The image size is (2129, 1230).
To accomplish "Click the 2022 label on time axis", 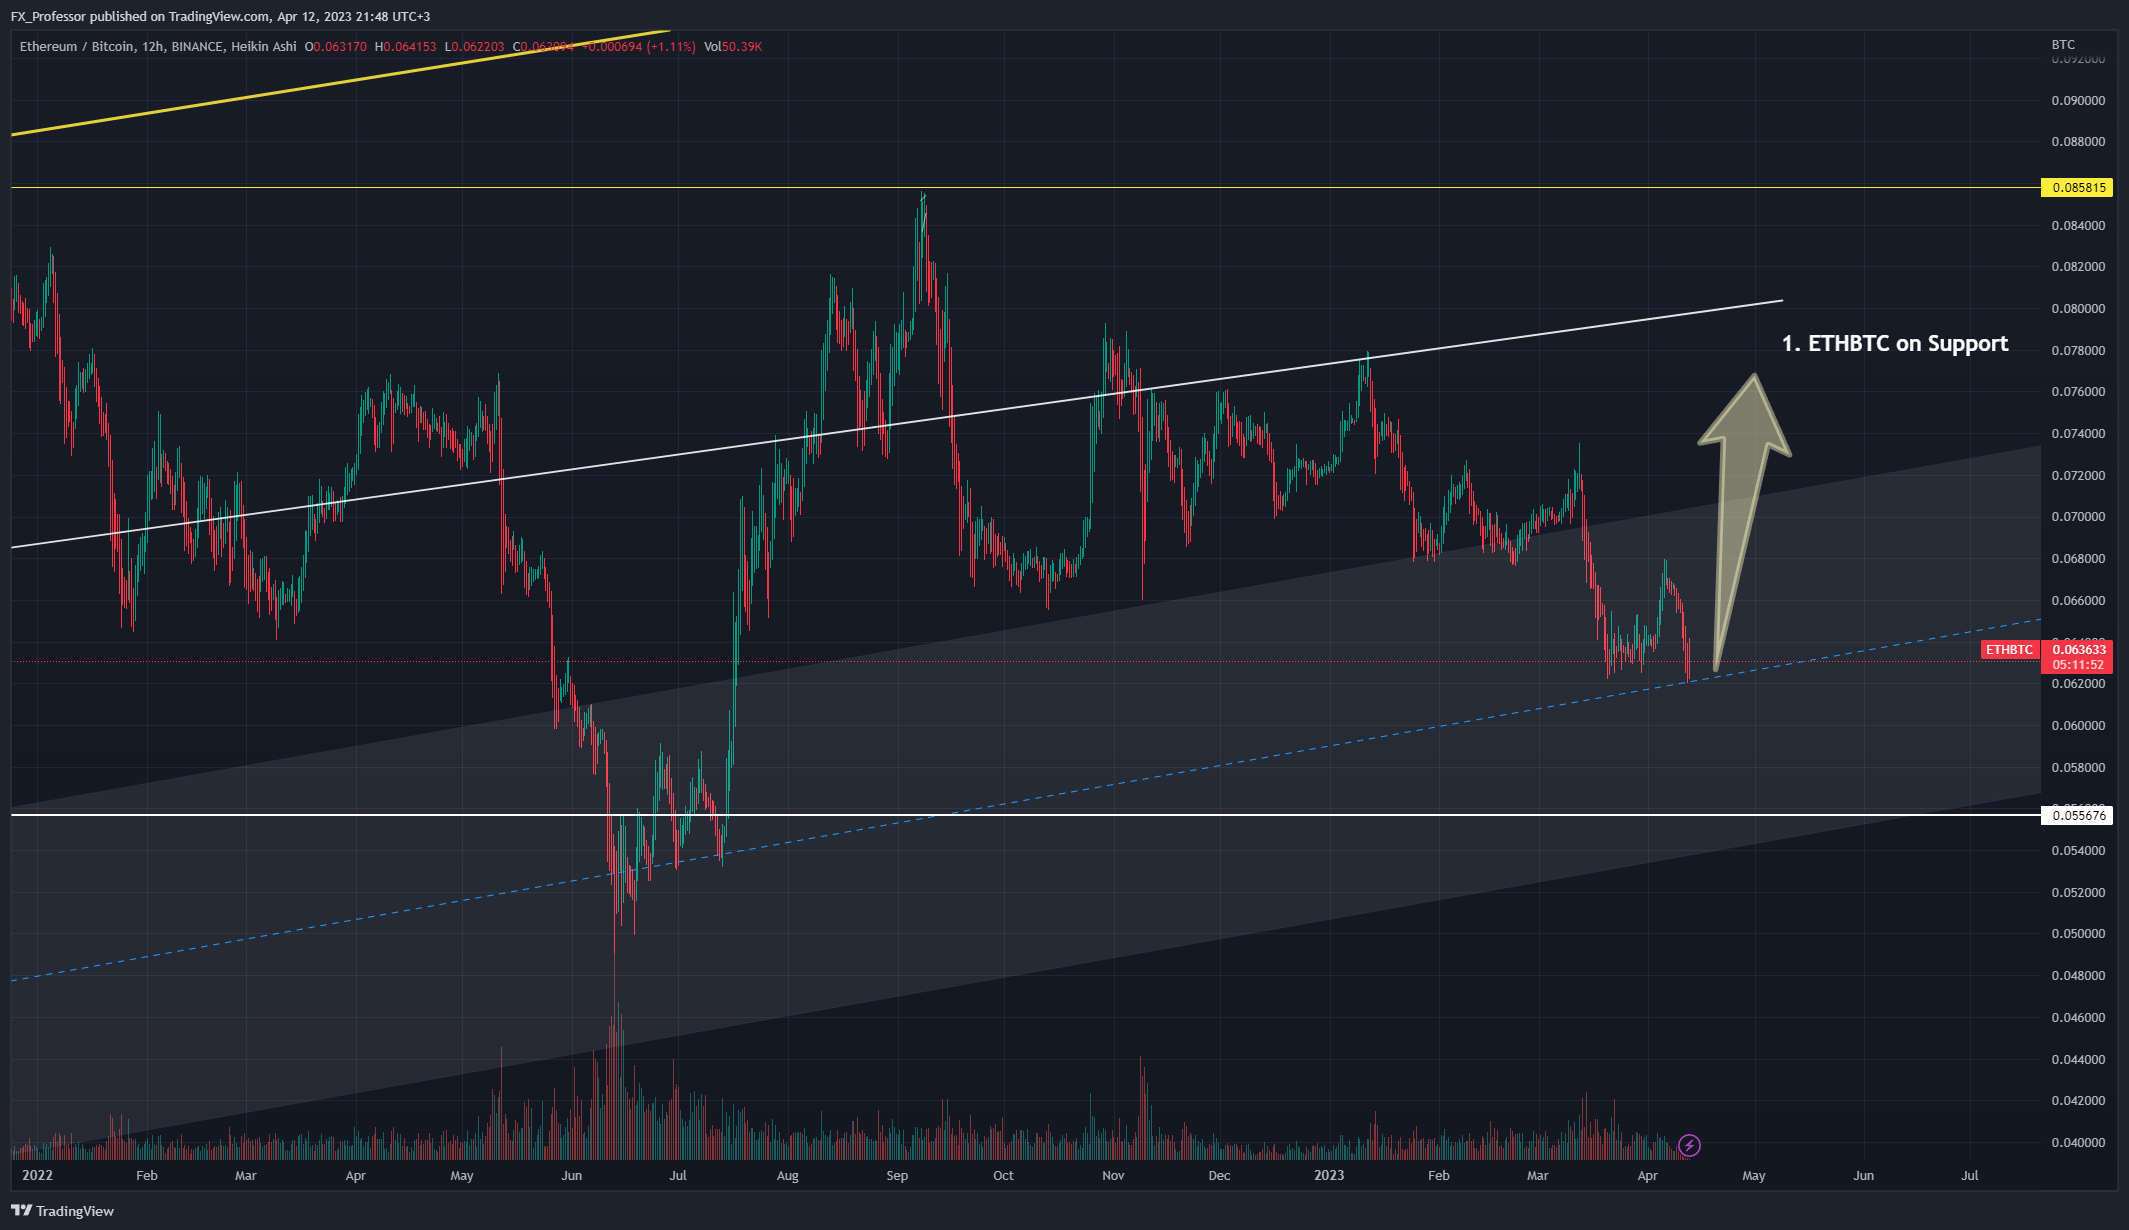I will (x=37, y=1175).
